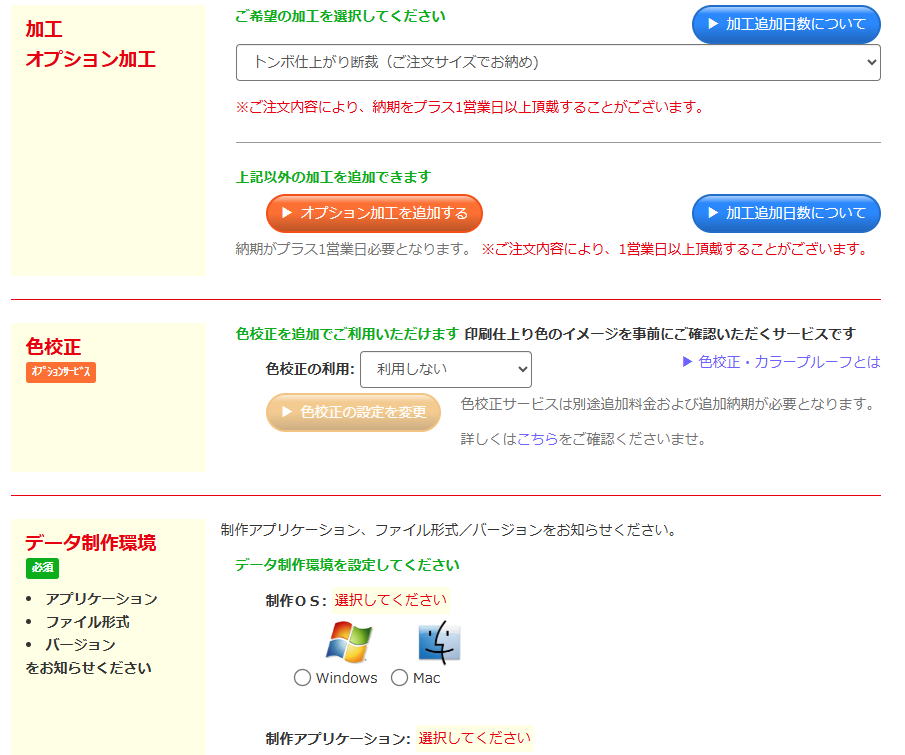Click the ファイル形式 bullet item
This screenshot has width=905, height=755.
(x=87, y=622)
